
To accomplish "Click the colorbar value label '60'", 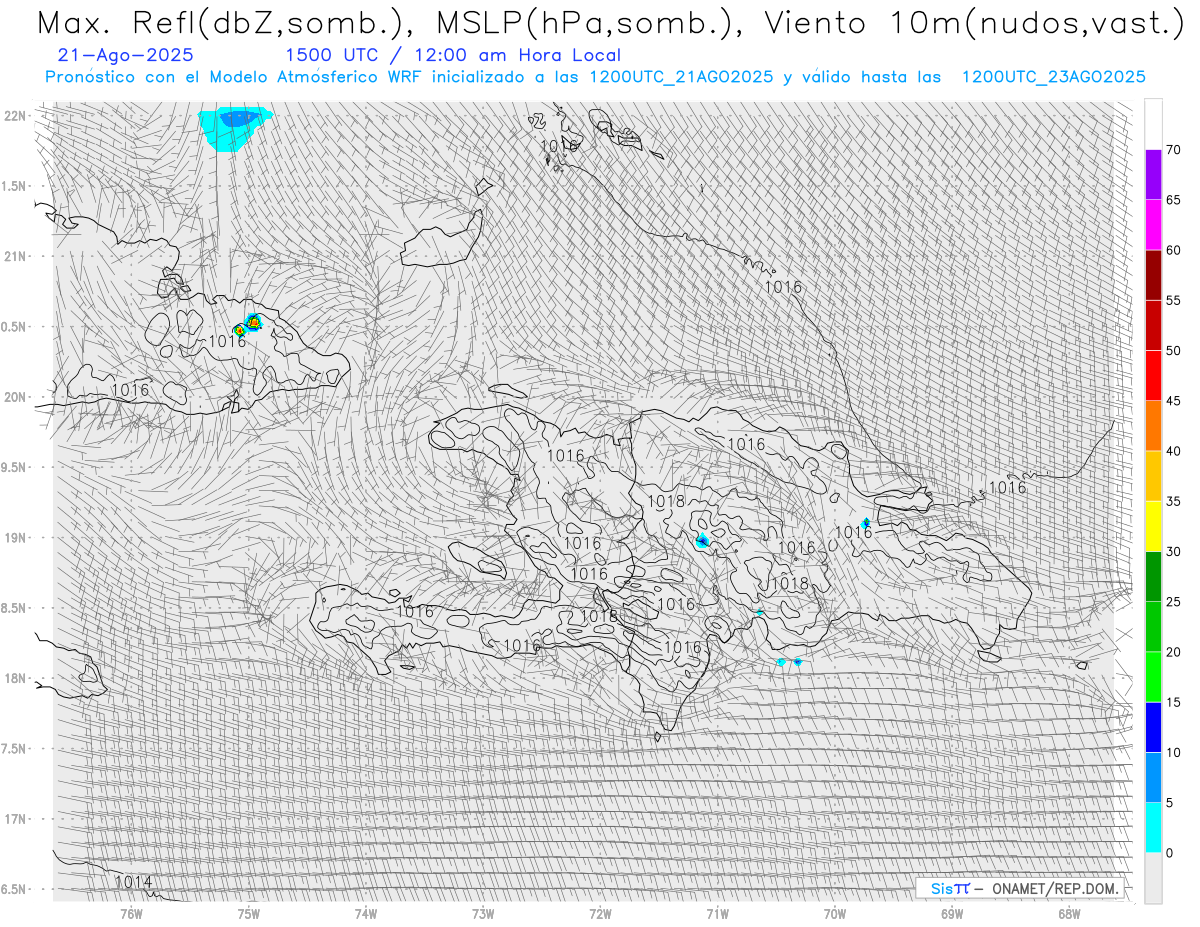I will [x=1173, y=250].
